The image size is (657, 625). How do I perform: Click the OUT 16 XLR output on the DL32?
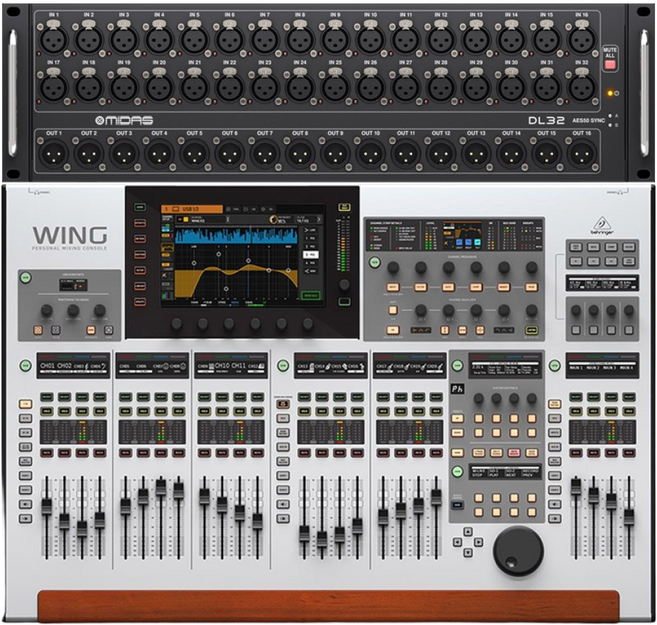click(x=582, y=153)
